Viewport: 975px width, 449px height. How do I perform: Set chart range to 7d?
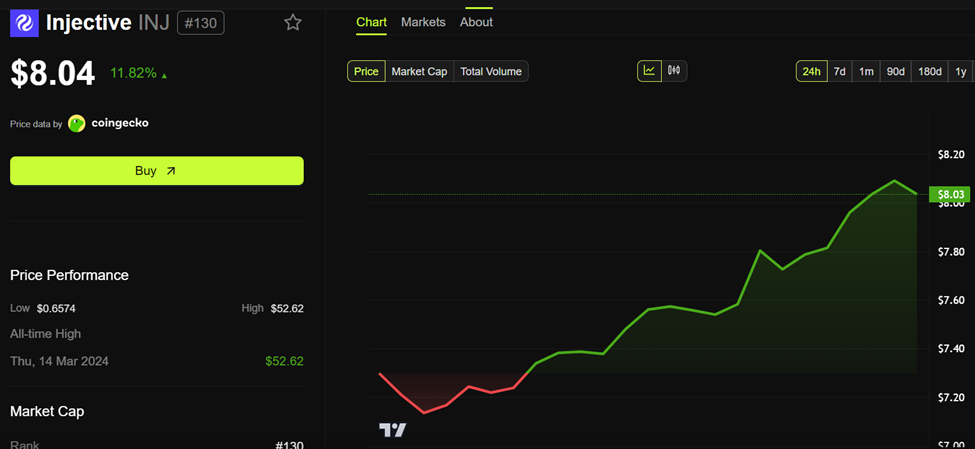[x=839, y=72]
